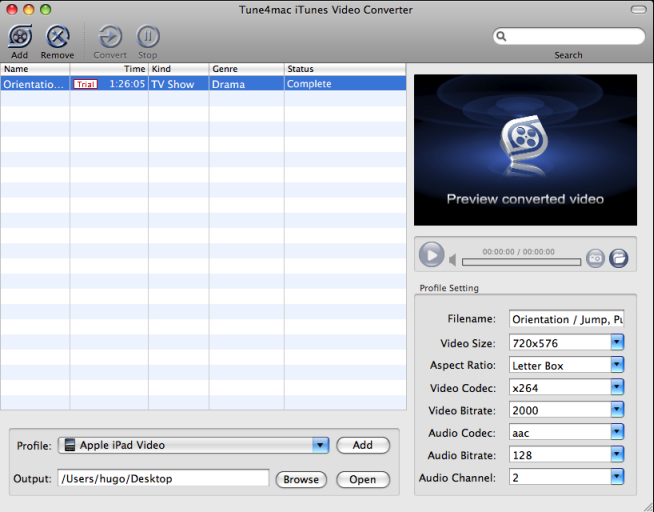Screen dimensions: 654x512
Task: Click the Filename text field
Action: [x=566, y=319]
